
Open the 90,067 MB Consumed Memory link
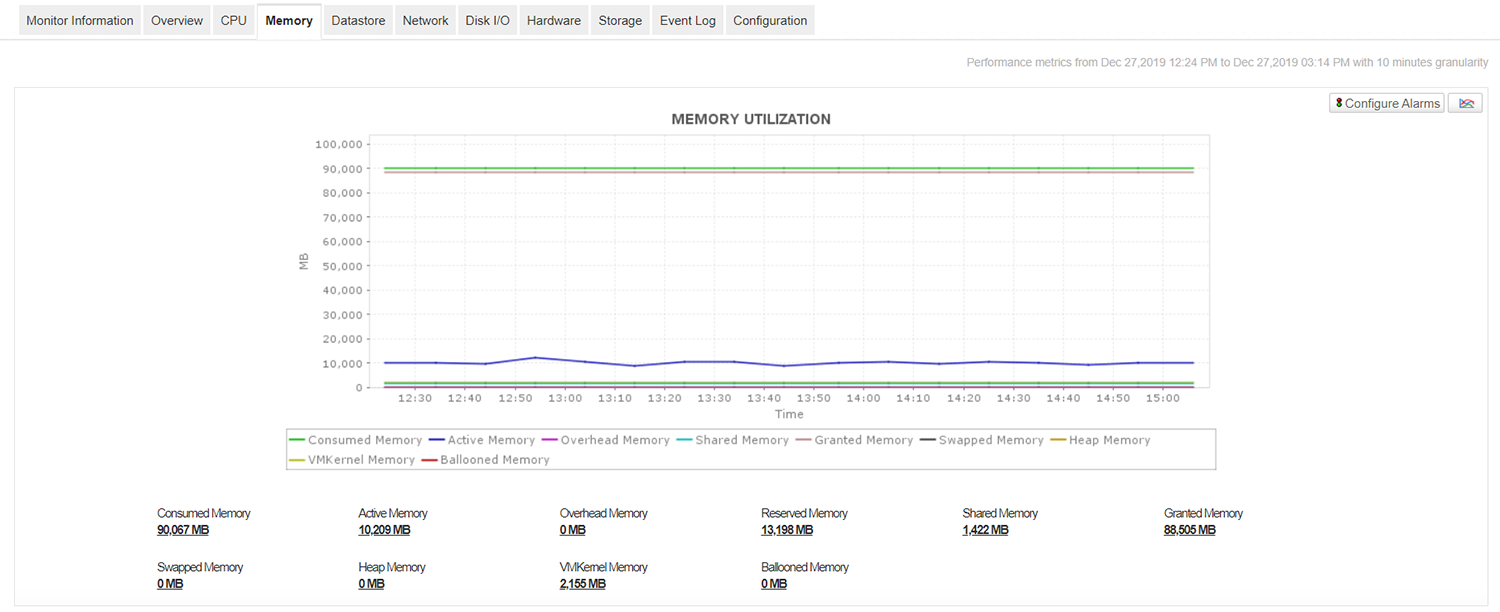(182, 529)
